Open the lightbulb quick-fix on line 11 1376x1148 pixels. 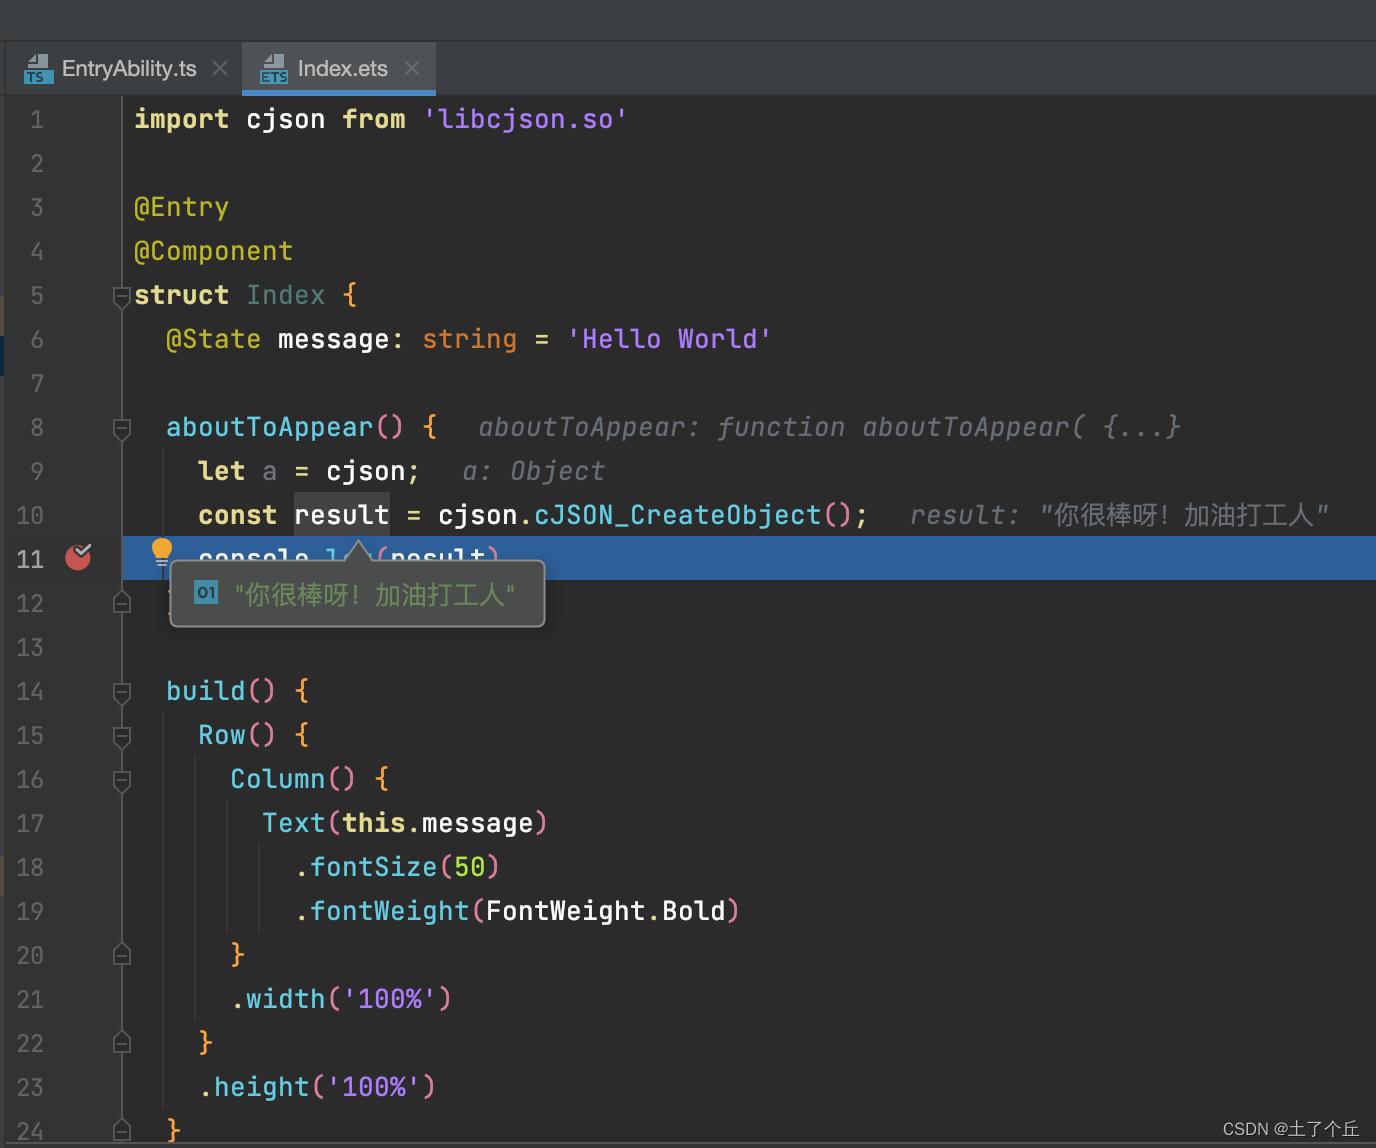pyautogui.click(x=162, y=551)
